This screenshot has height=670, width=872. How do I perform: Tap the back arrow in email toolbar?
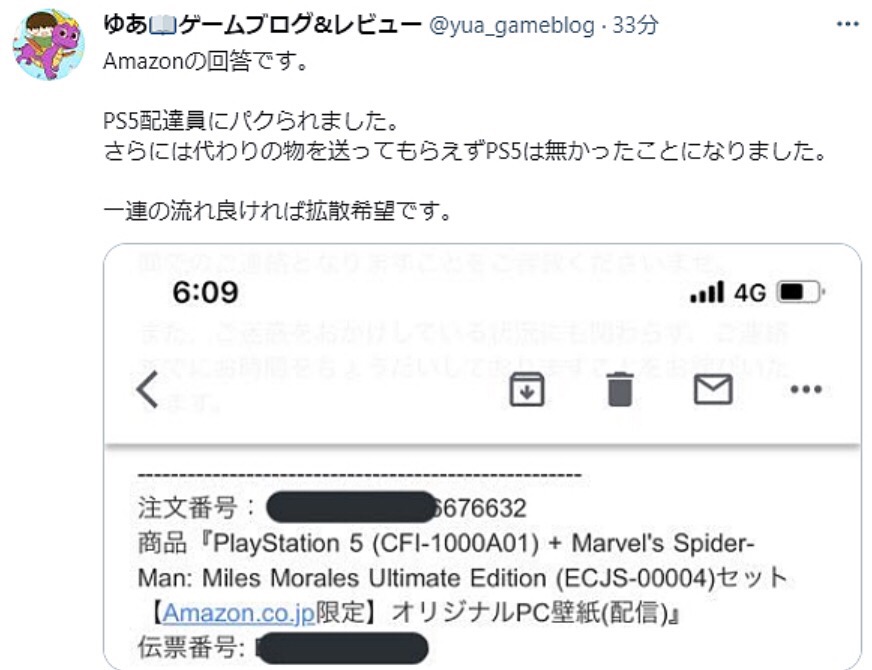148,389
